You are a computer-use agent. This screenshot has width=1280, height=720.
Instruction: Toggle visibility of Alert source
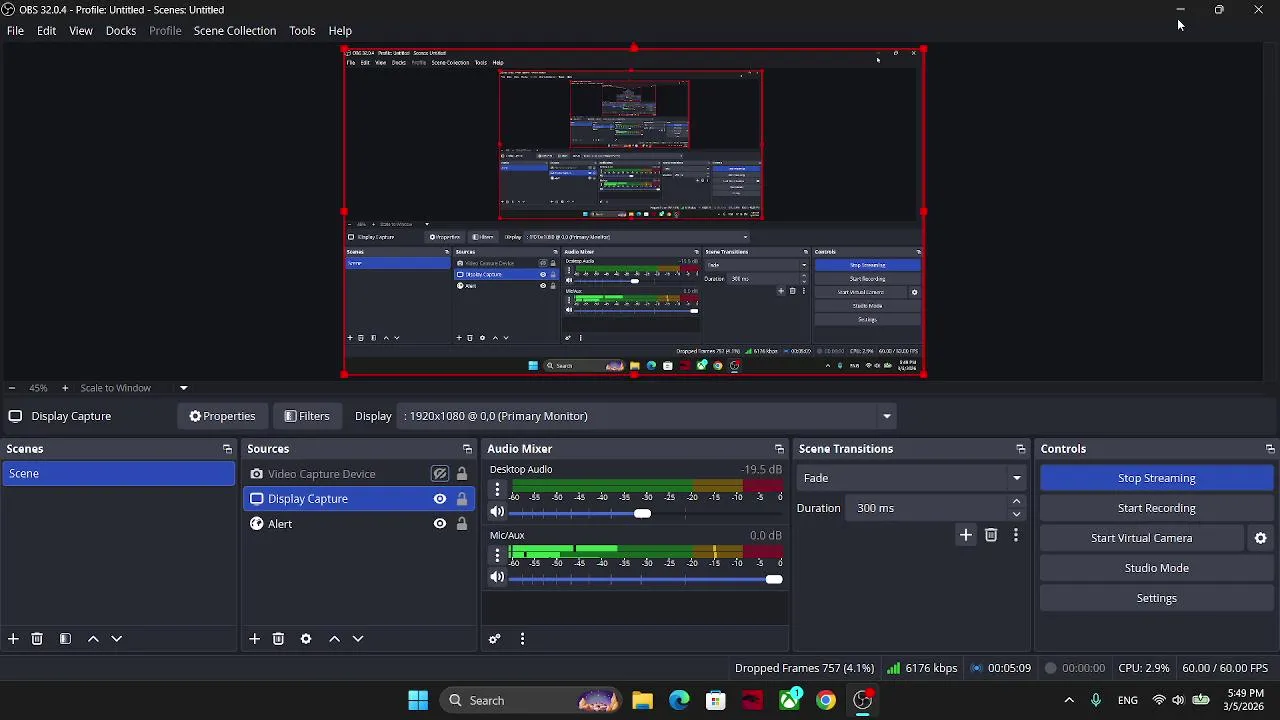coord(440,524)
